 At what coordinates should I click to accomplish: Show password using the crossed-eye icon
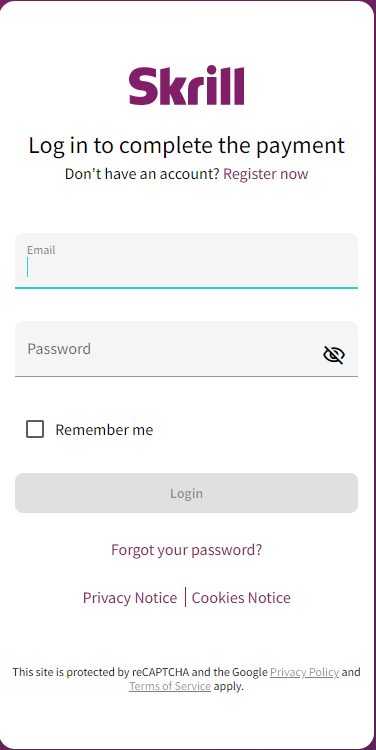point(334,355)
